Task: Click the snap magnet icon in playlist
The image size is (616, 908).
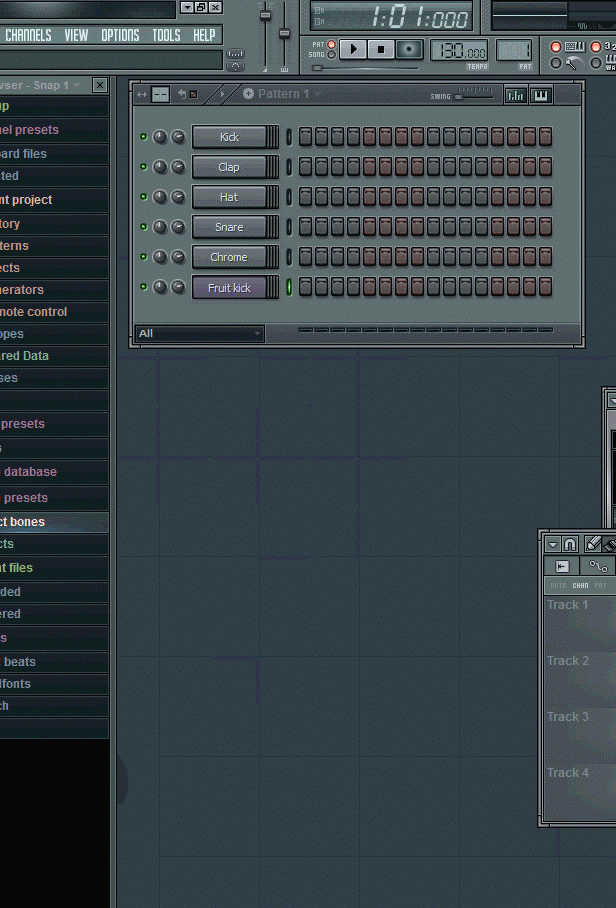Action: click(570, 544)
